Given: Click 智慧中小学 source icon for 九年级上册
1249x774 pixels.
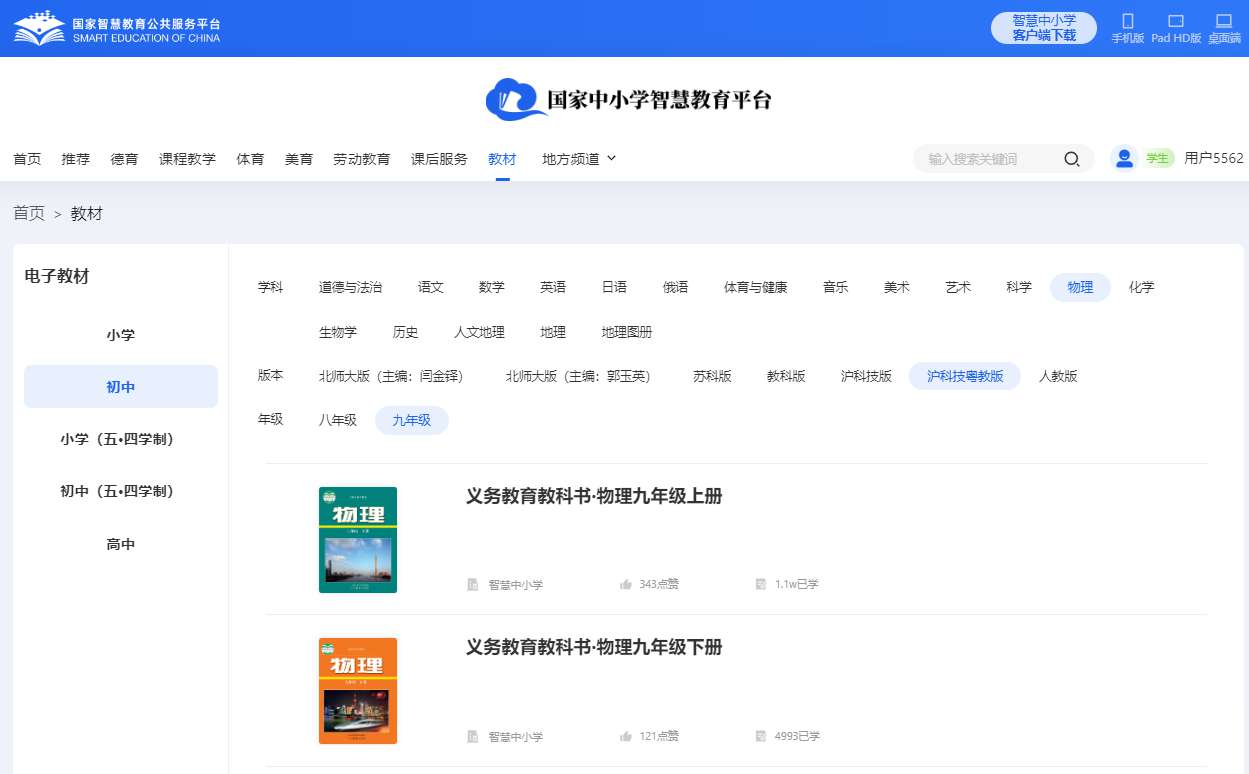Looking at the screenshot, I should coord(473,584).
